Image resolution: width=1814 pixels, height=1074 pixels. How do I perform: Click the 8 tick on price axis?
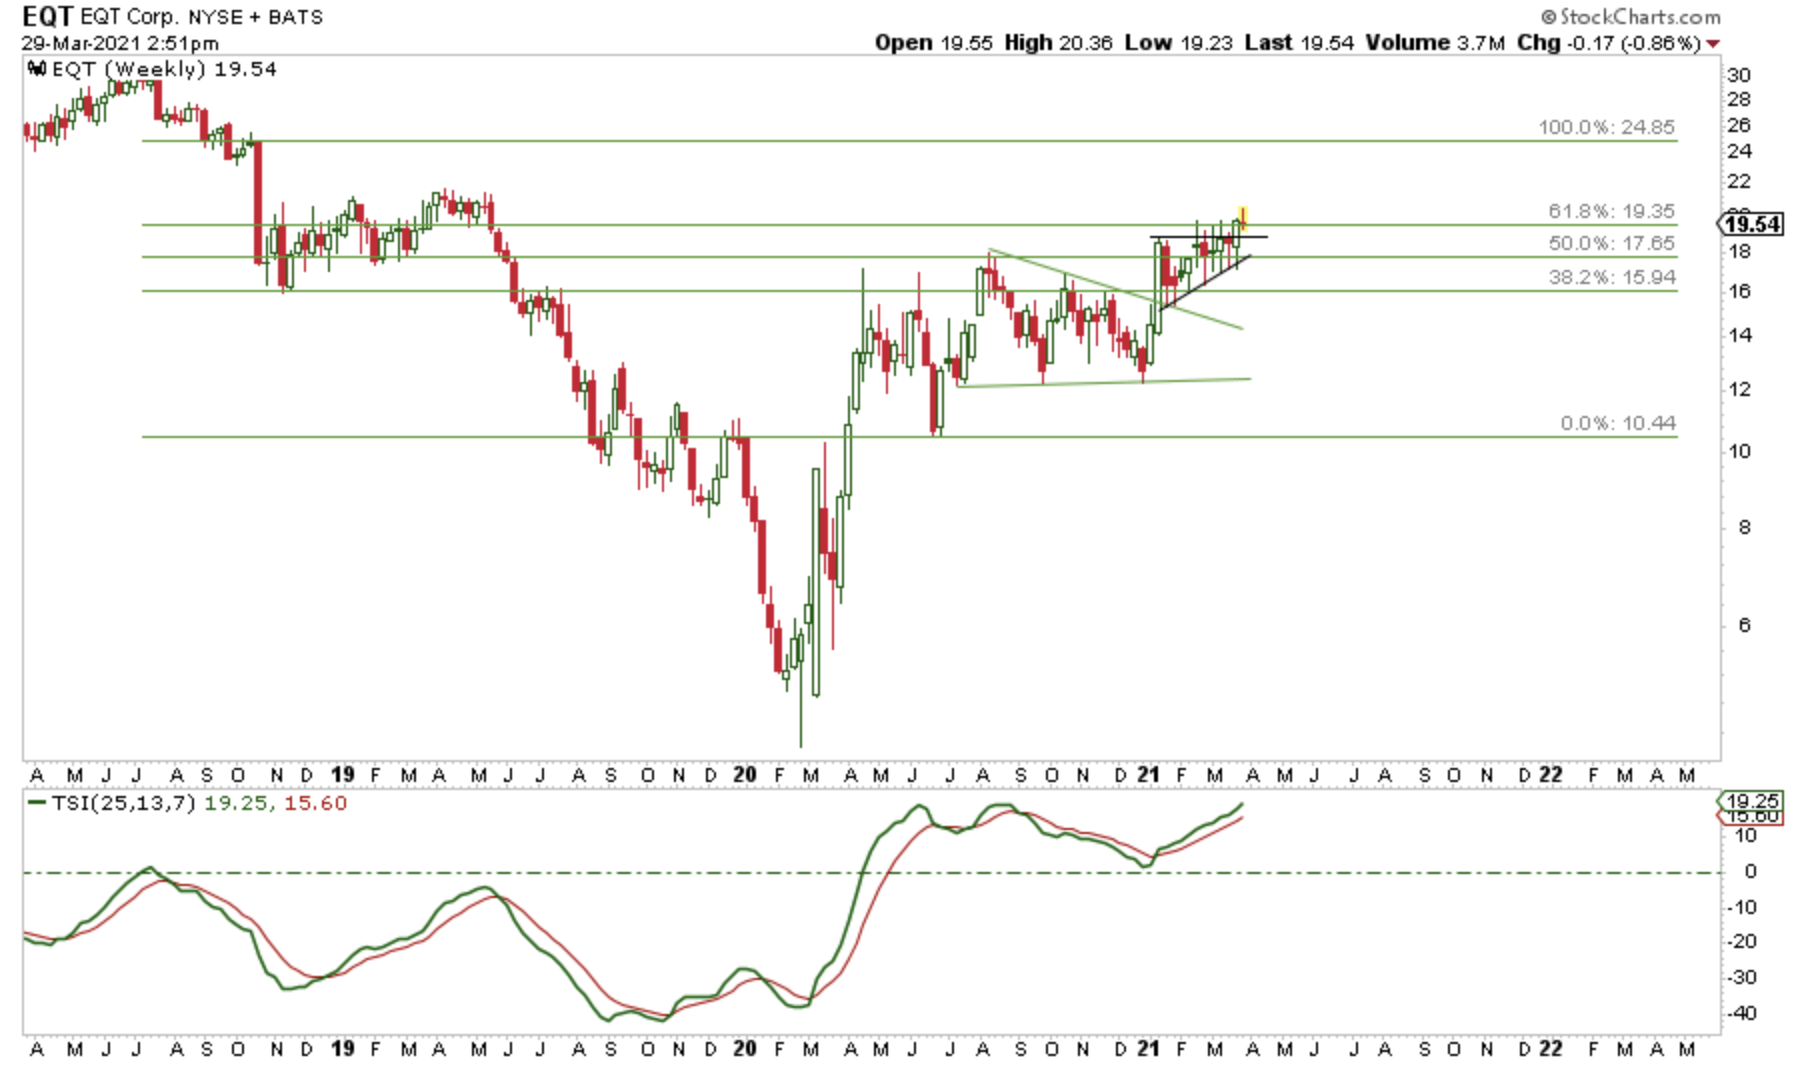(1744, 527)
